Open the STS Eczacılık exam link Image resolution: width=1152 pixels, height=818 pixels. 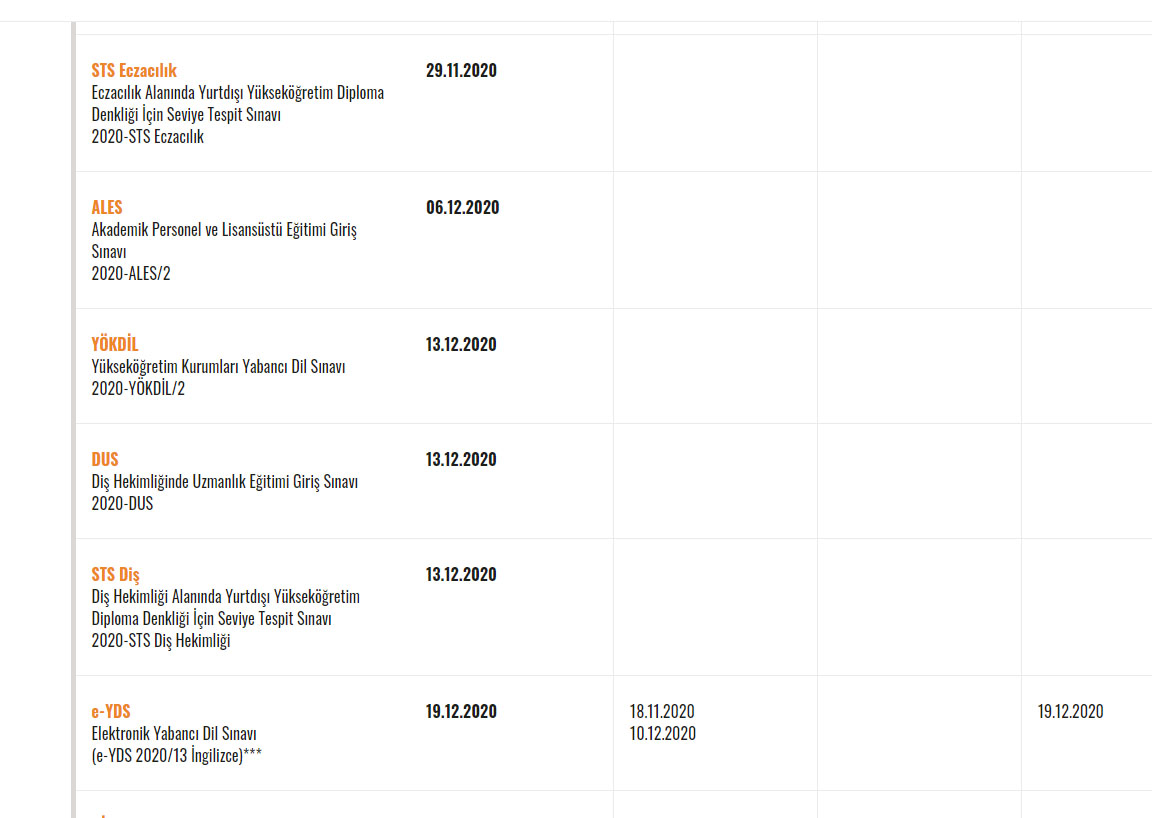(x=134, y=71)
